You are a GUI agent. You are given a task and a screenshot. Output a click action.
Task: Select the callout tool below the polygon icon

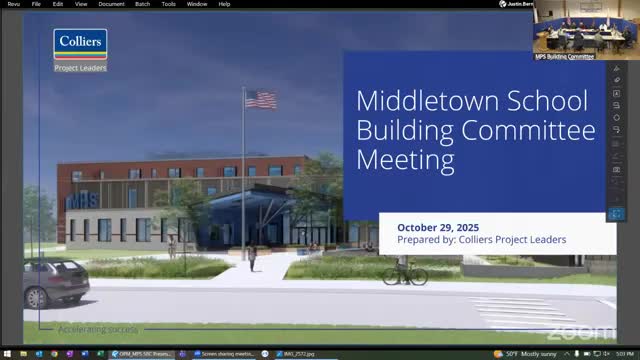616,129
